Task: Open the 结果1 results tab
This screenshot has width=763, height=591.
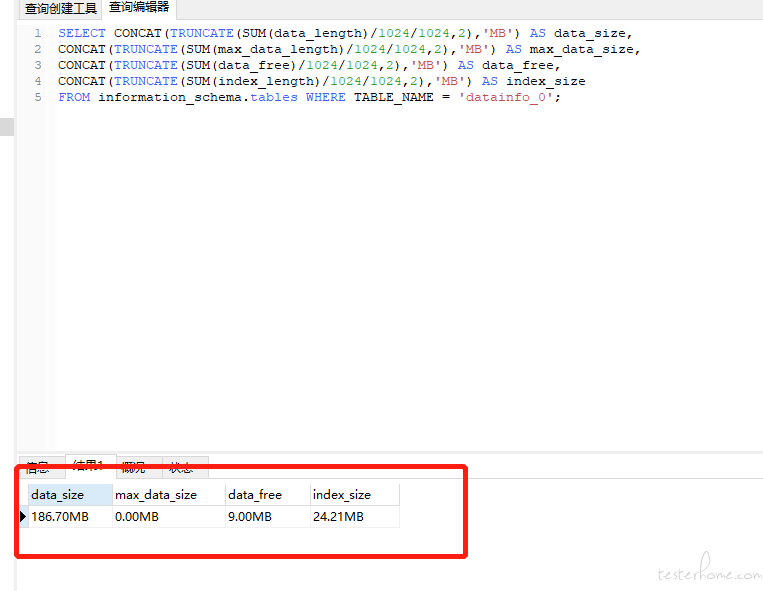Action: 91,466
